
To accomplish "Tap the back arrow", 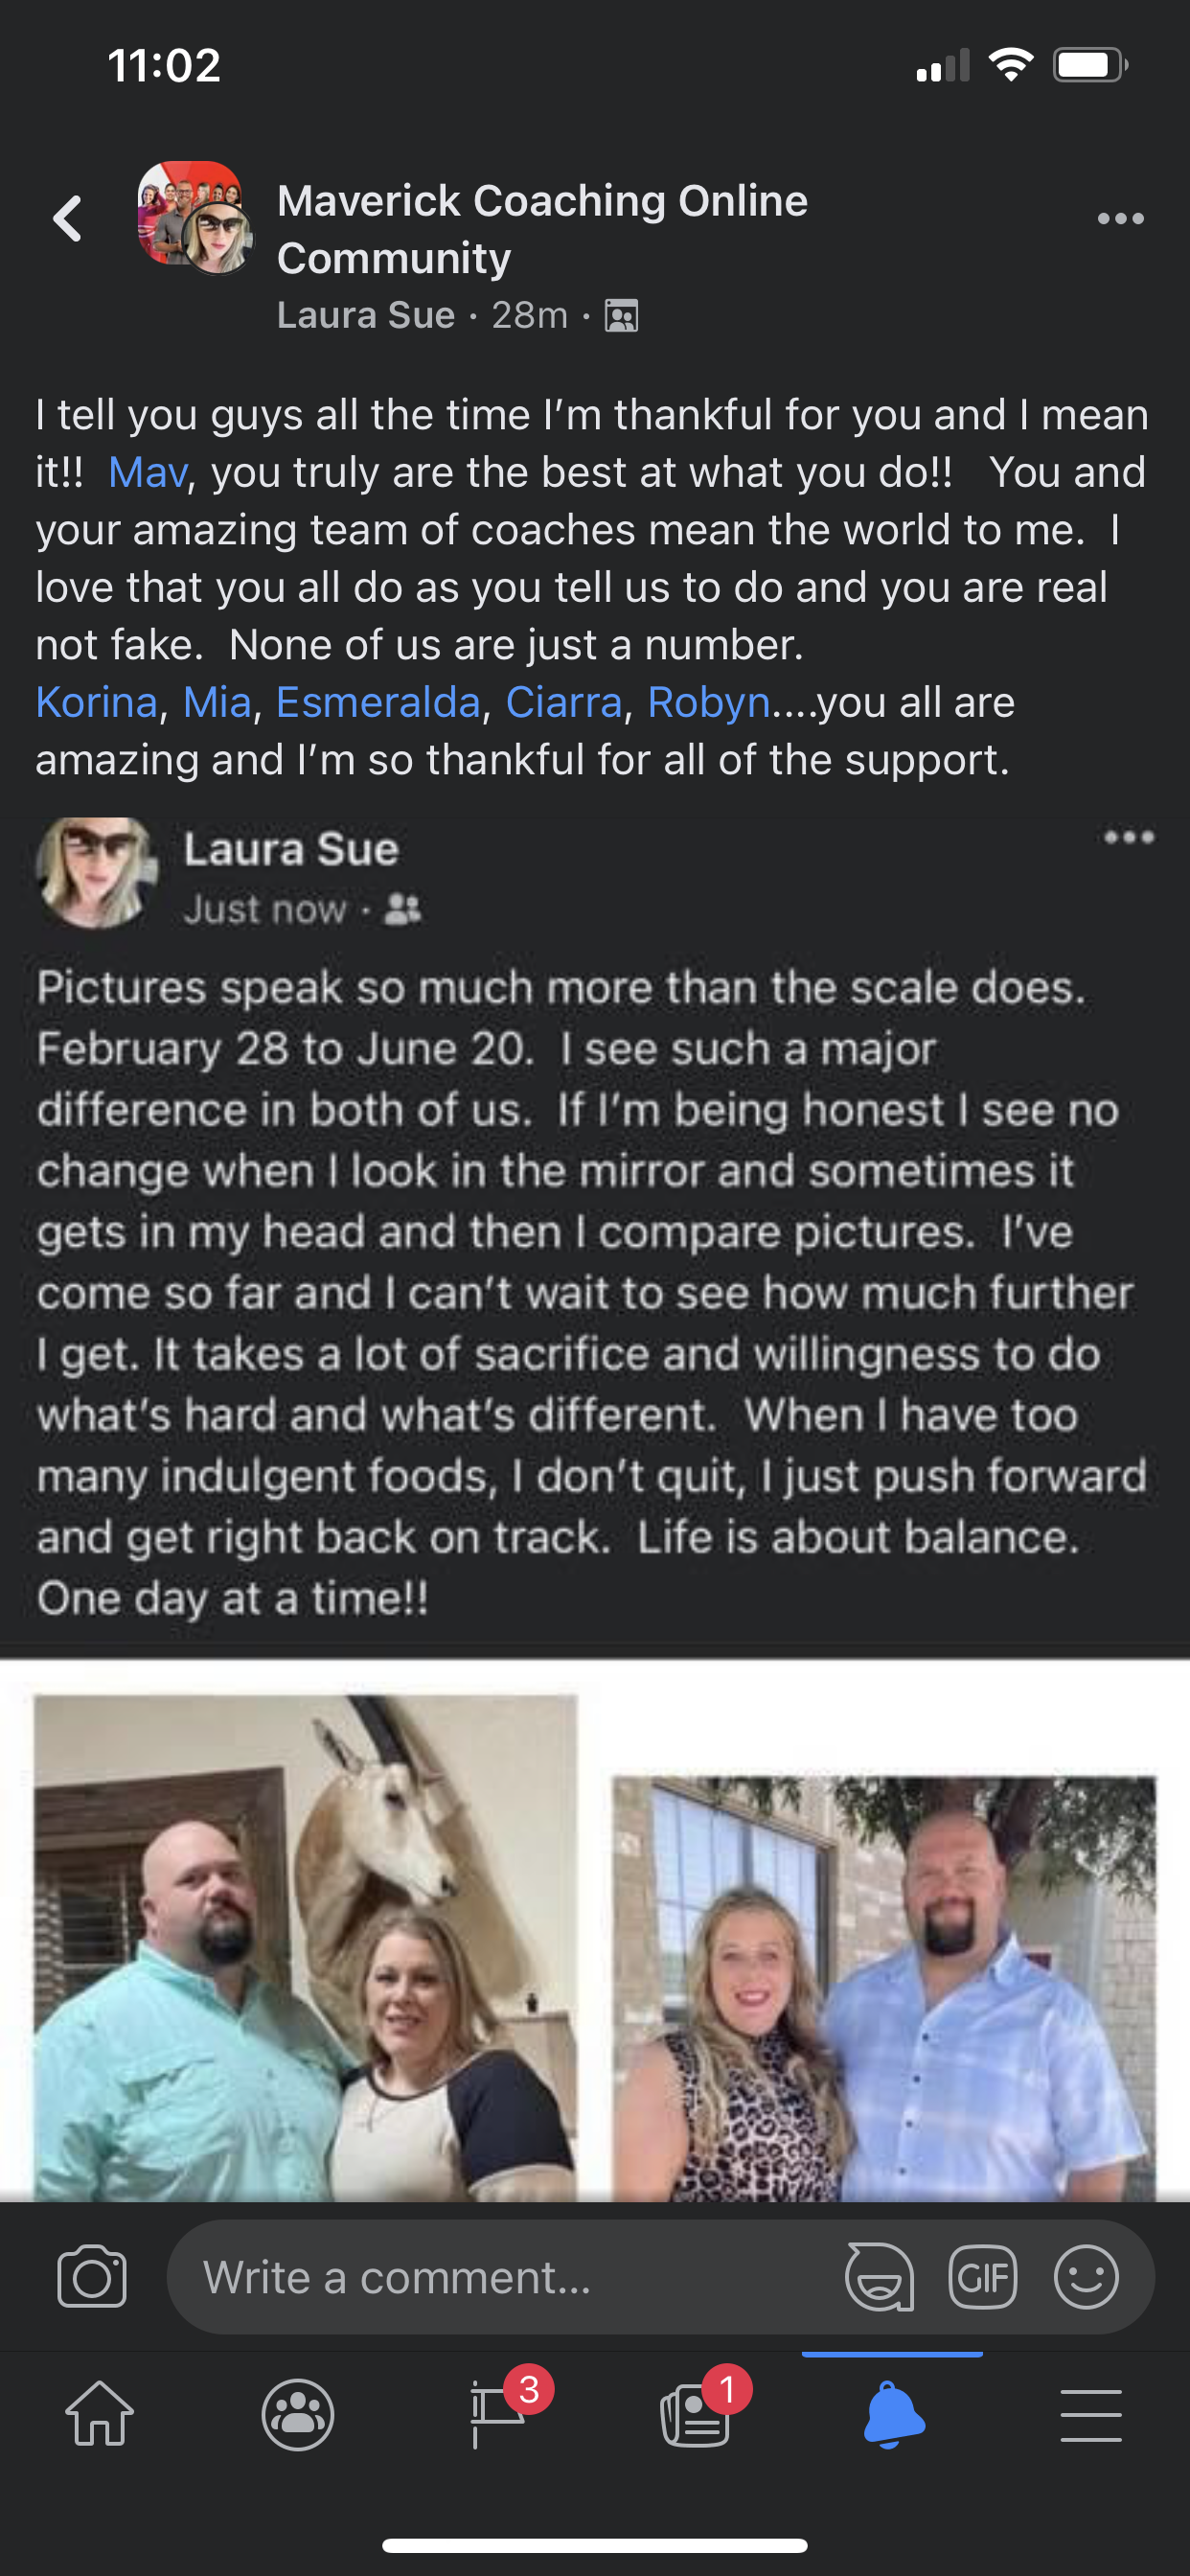I will [68, 218].
